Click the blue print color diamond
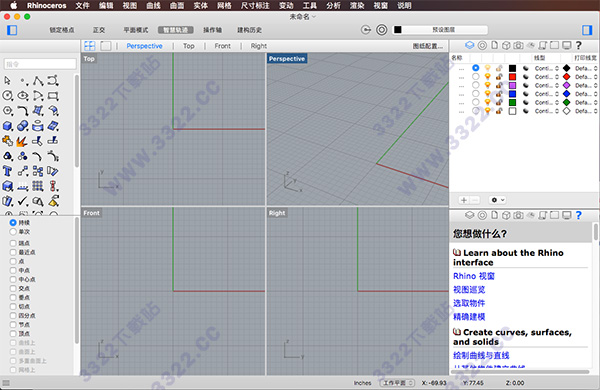 567,94
